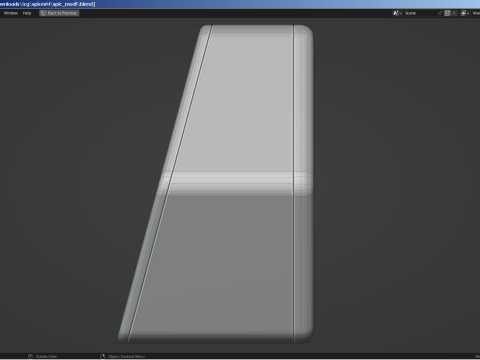Open the scene browse dropdown icon
480x360 pixels.
point(397,13)
